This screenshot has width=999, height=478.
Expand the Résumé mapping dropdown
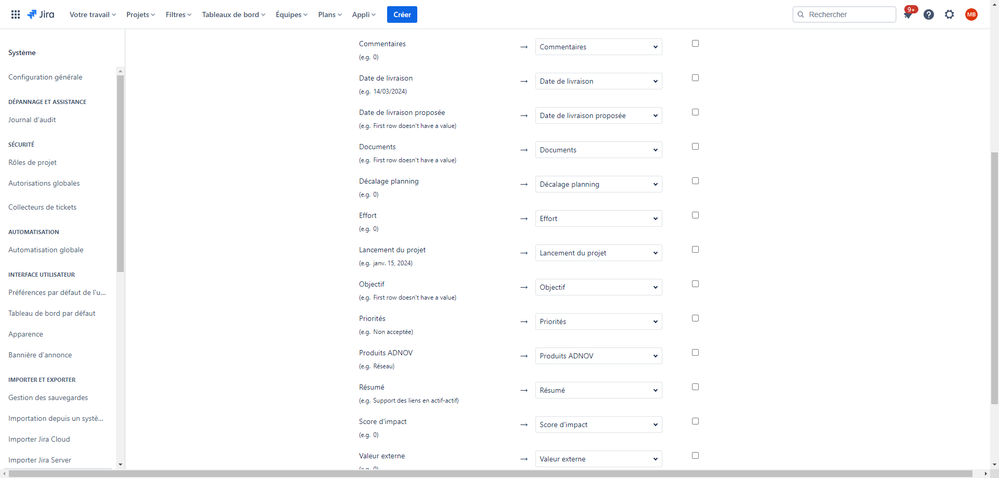tap(598, 390)
